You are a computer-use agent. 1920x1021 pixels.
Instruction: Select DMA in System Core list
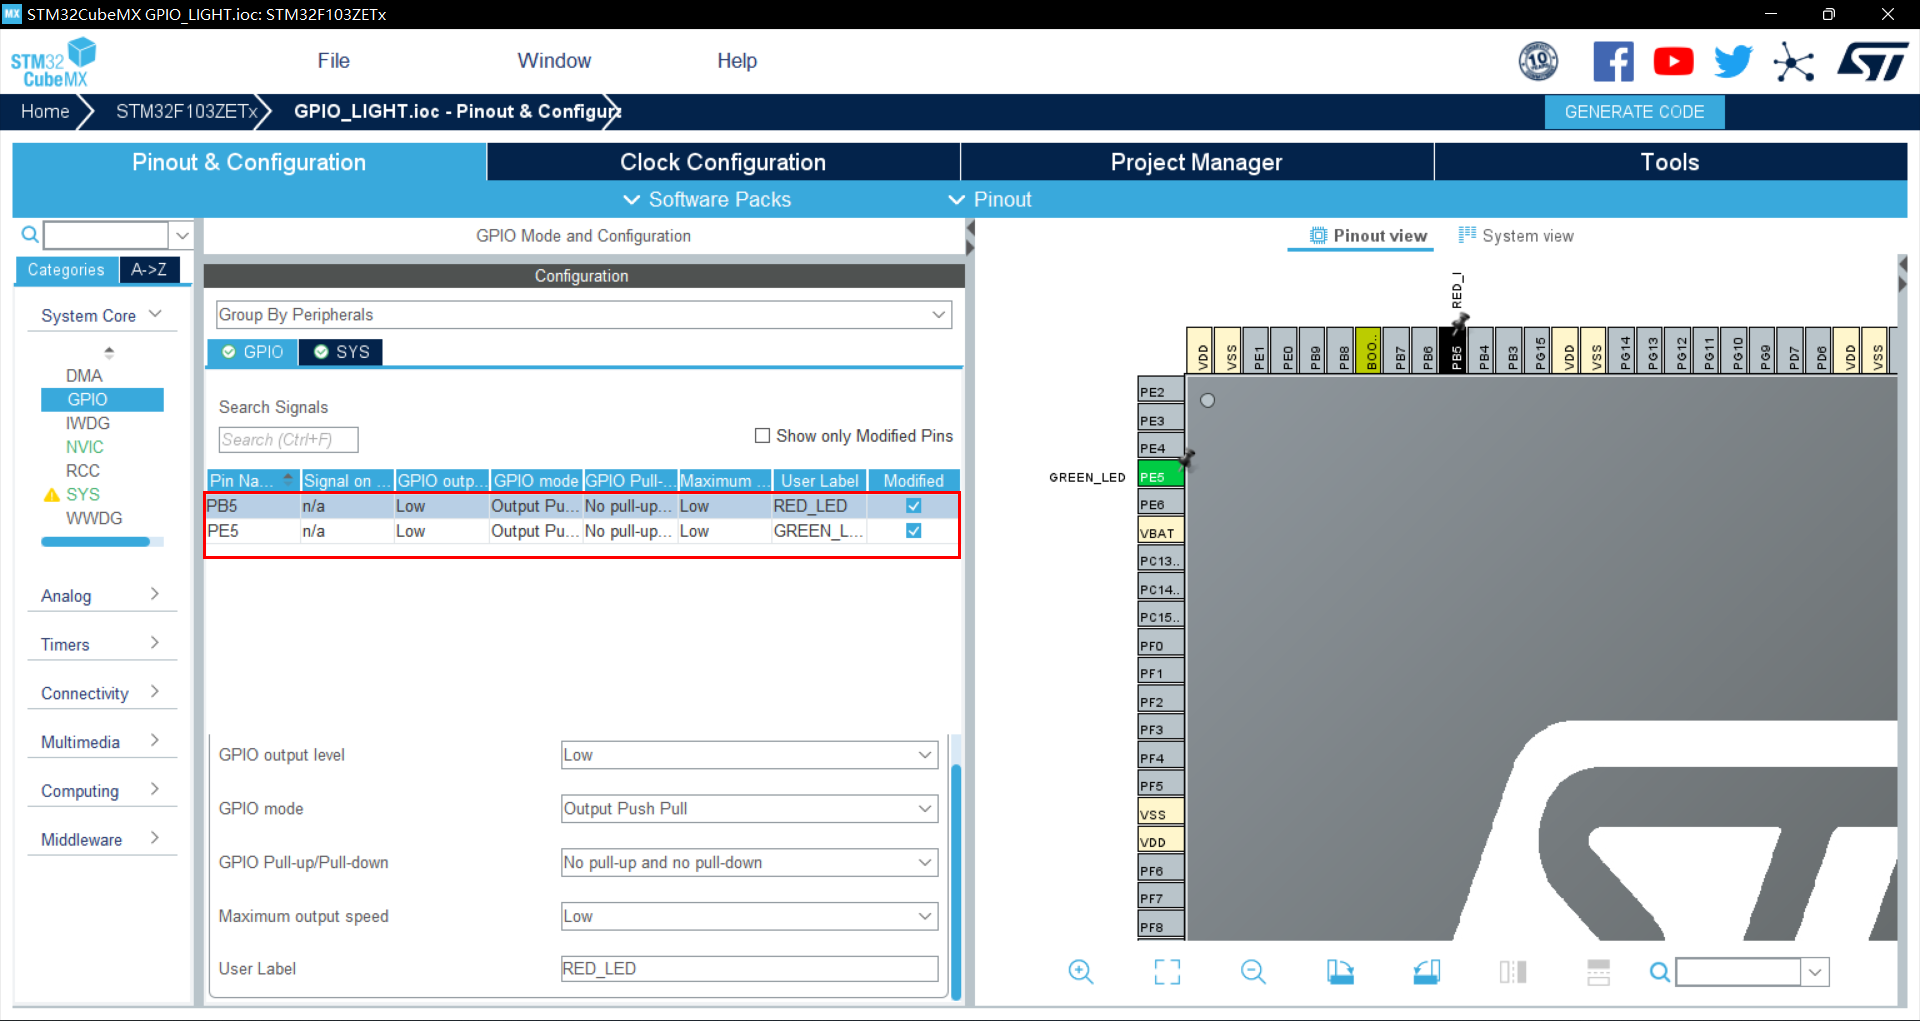pyautogui.click(x=84, y=376)
